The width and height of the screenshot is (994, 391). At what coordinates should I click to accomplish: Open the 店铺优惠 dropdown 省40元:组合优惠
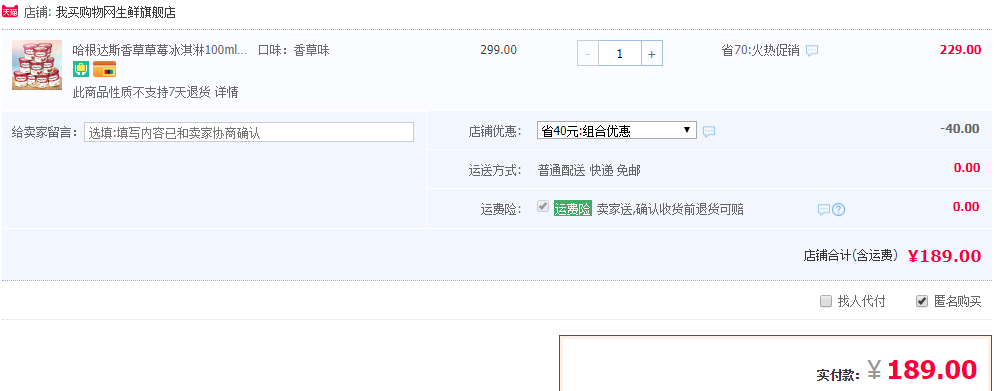[x=617, y=131]
